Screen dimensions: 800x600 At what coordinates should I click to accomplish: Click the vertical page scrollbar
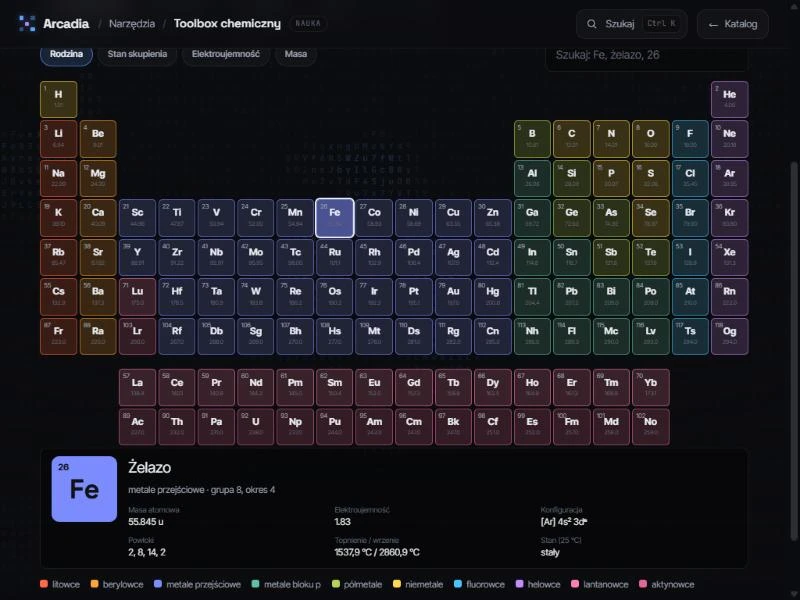(x=793, y=351)
